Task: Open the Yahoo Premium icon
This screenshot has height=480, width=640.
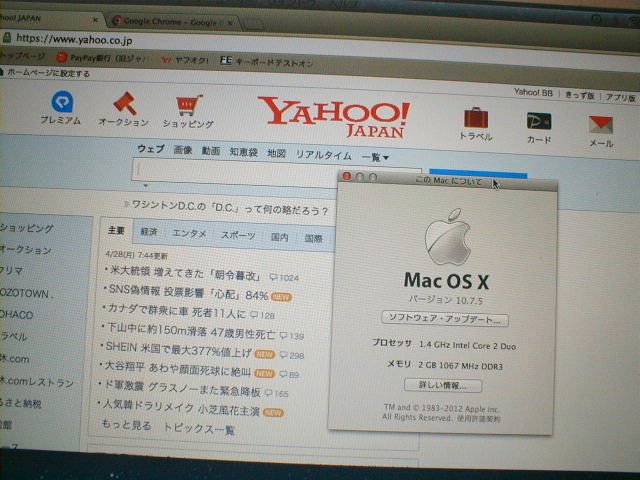Action: click(62, 101)
